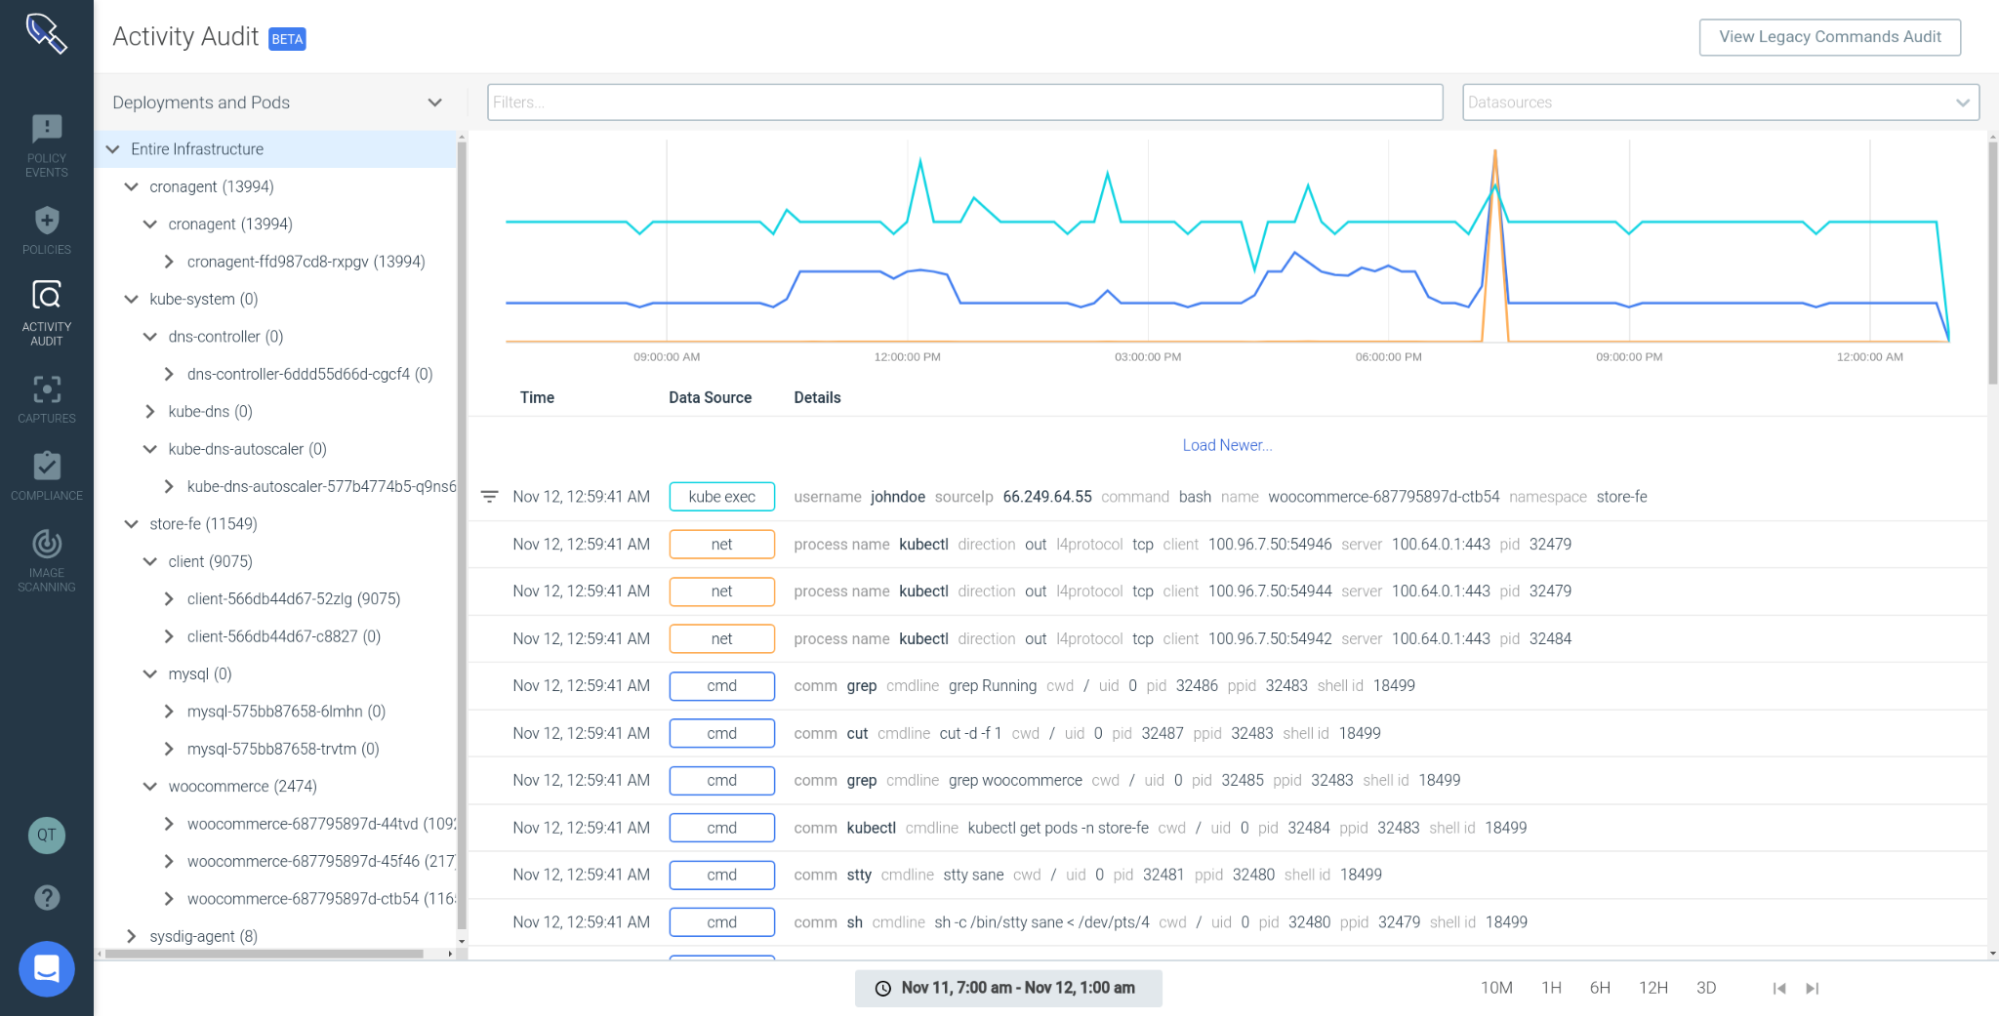Collapse the store-fe node

tap(131, 523)
